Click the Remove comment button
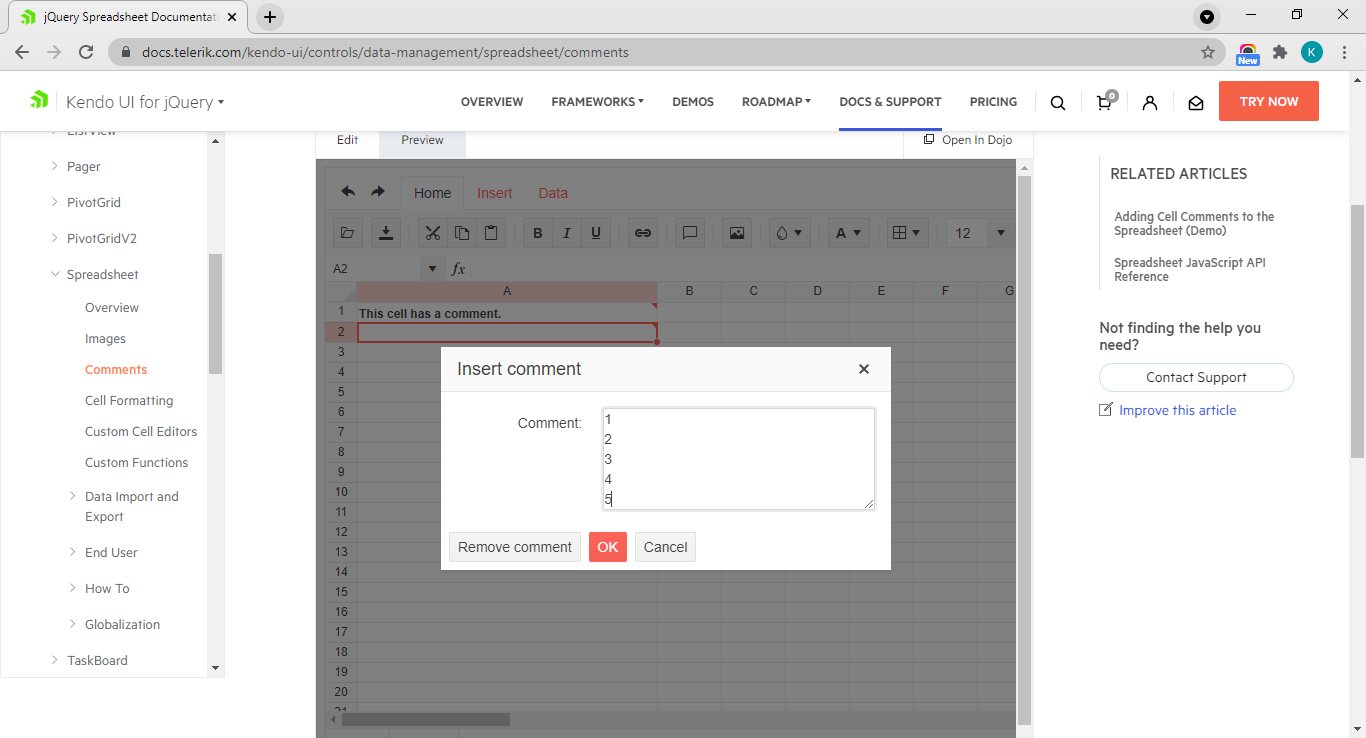This screenshot has width=1366, height=738. (x=515, y=547)
